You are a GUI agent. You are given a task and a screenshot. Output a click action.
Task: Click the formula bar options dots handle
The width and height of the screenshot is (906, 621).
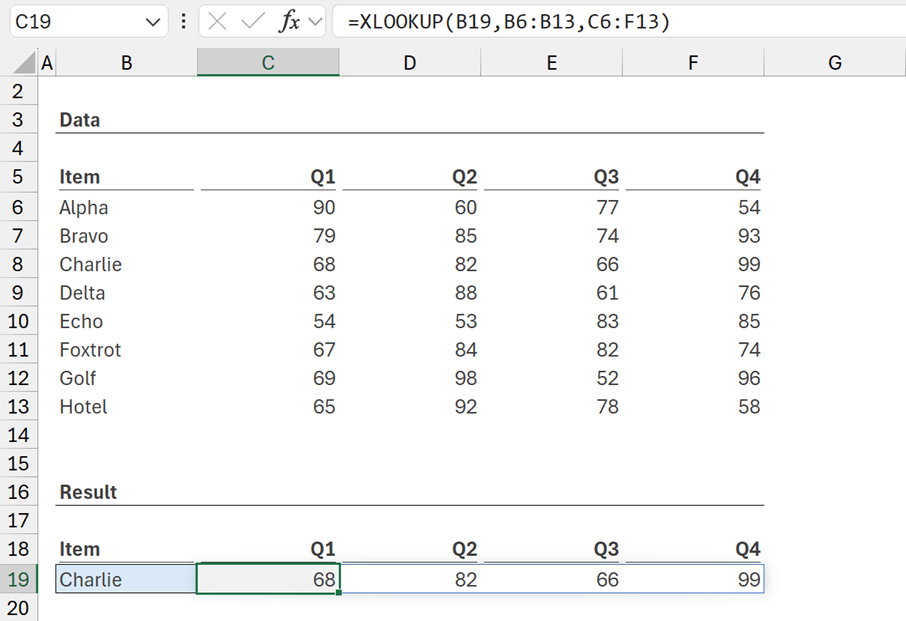[183, 21]
